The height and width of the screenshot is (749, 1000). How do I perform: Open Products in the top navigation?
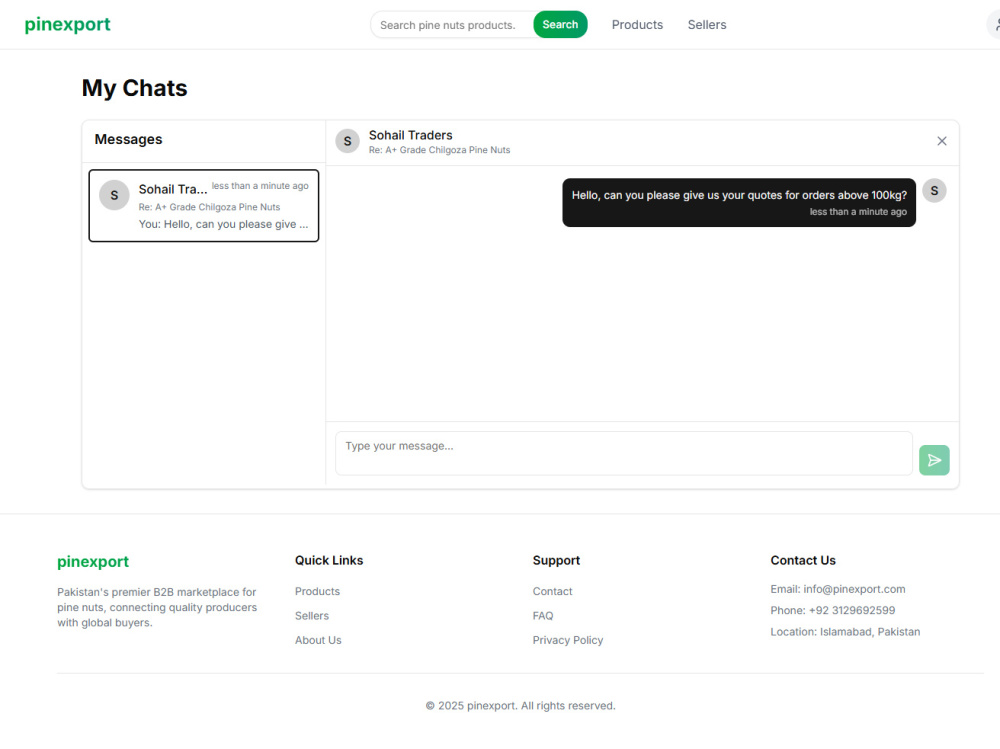pyautogui.click(x=637, y=25)
